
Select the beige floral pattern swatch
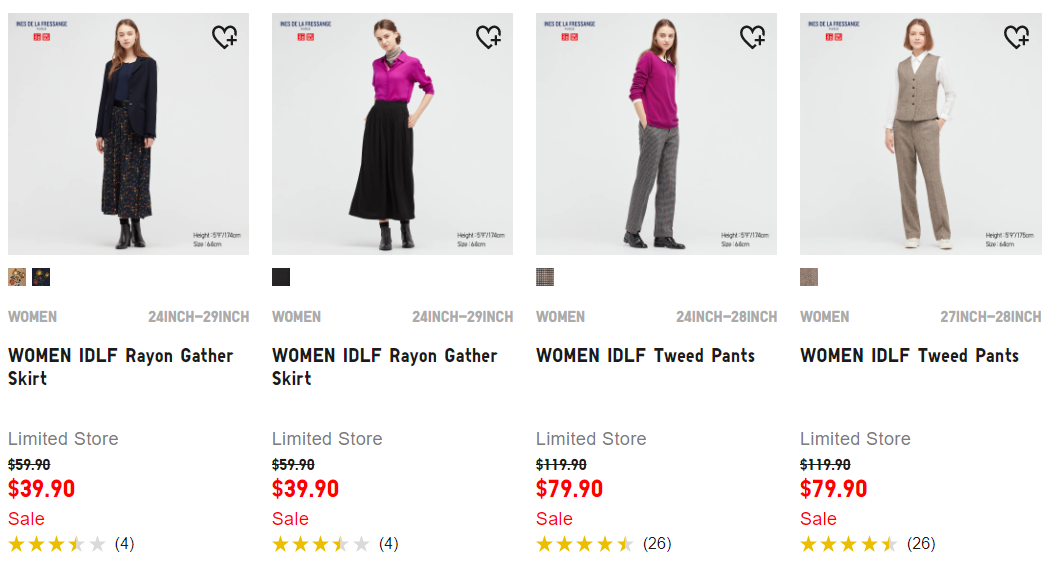pos(17,277)
